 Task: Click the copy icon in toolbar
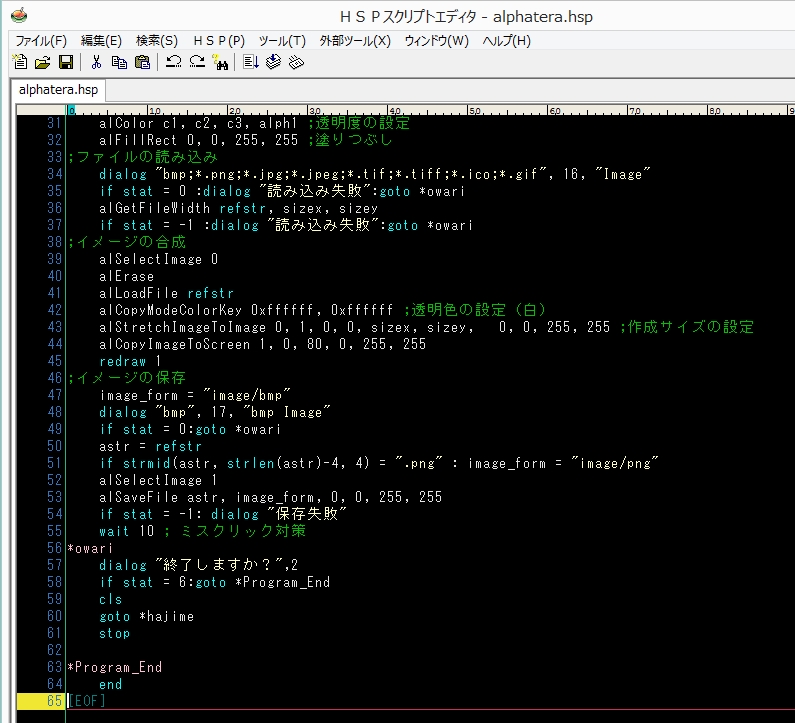tap(119, 62)
